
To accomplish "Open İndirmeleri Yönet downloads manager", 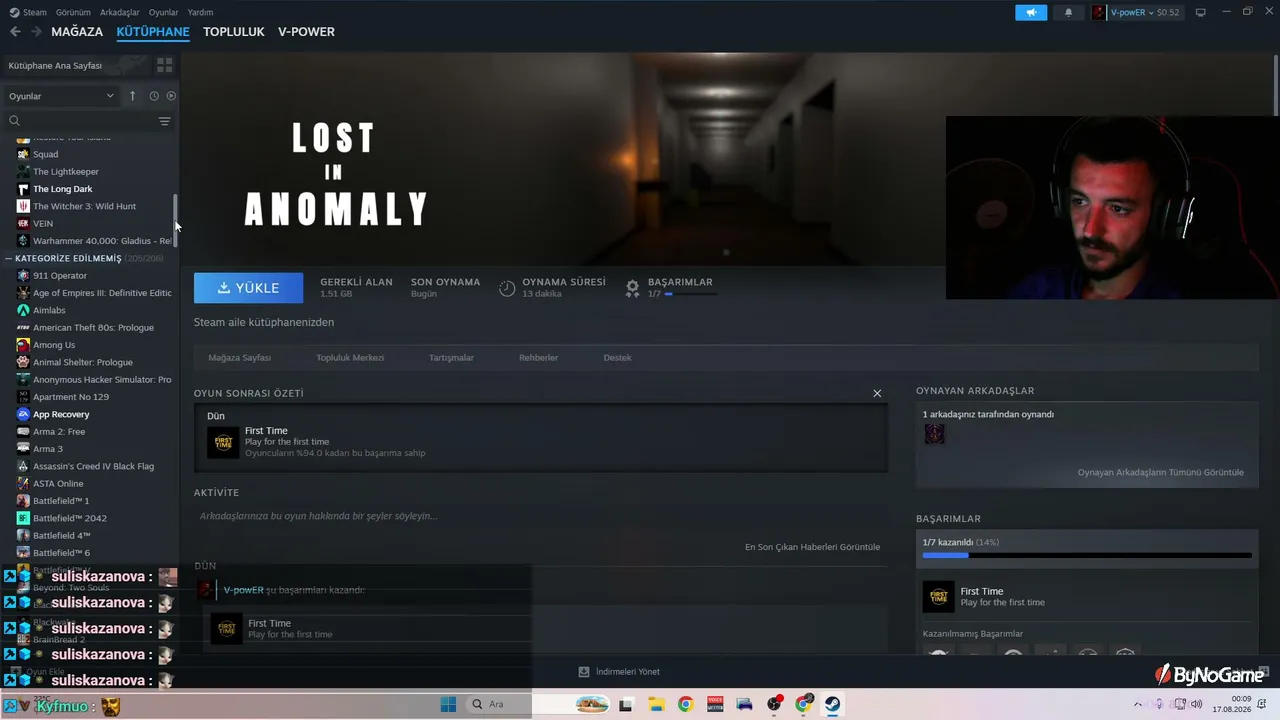I will (619, 671).
